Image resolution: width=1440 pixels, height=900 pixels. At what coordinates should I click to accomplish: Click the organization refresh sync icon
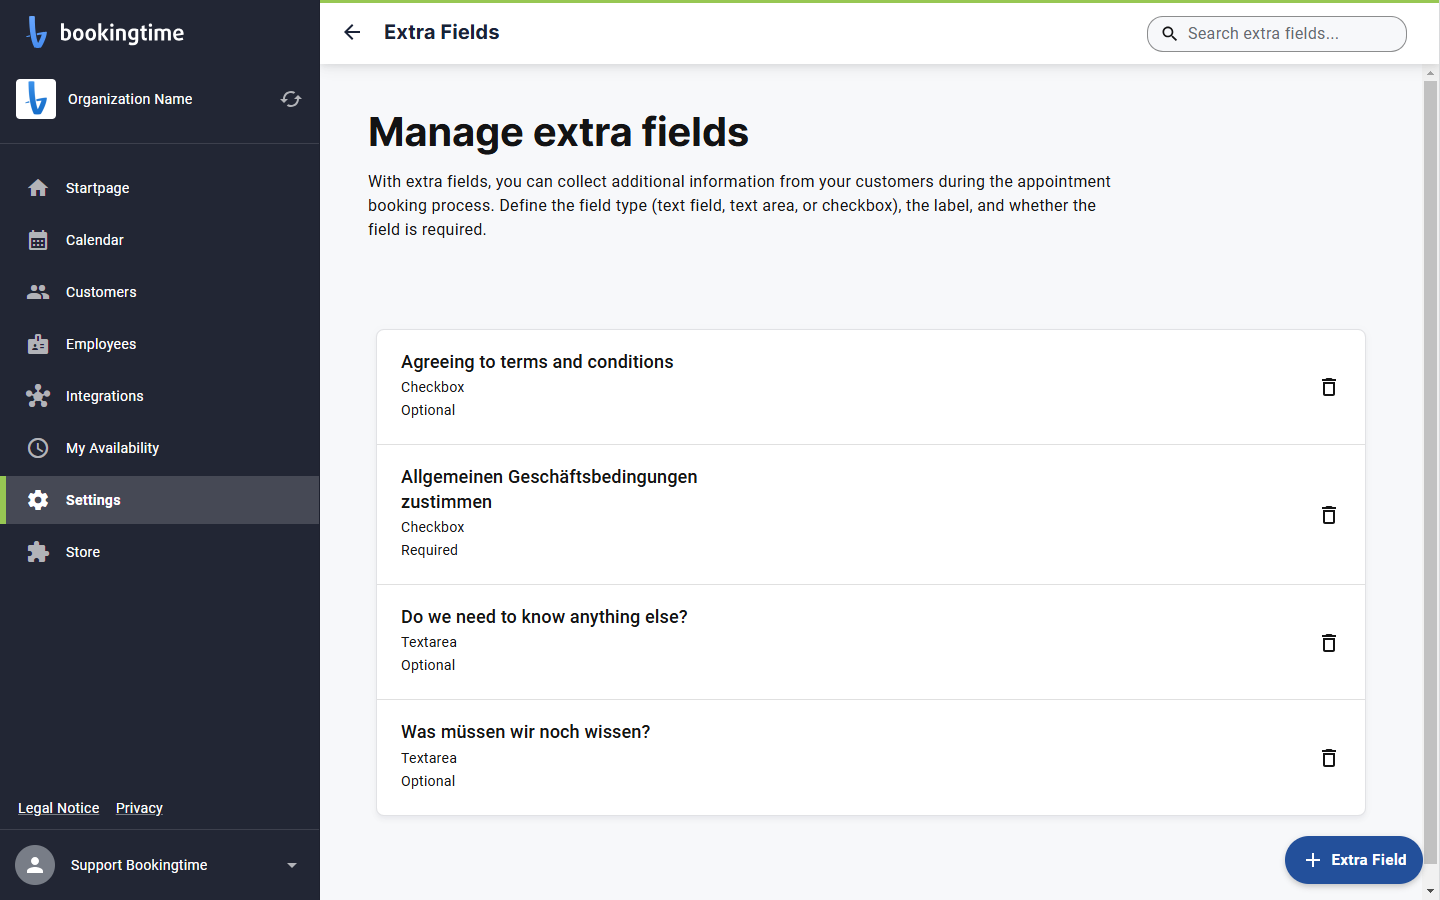tap(291, 99)
